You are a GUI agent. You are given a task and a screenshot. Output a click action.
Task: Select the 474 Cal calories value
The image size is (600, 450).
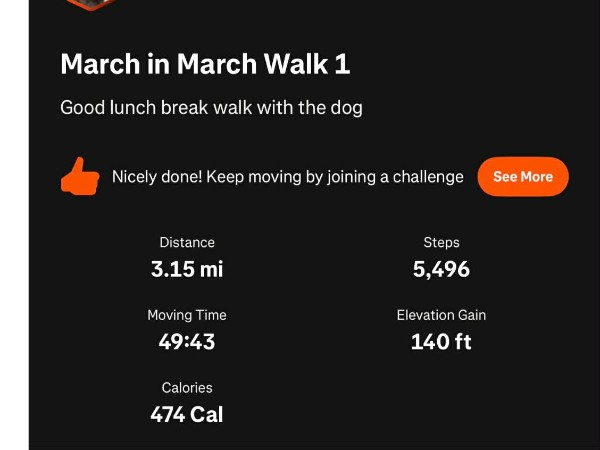click(x=187, y=414)
